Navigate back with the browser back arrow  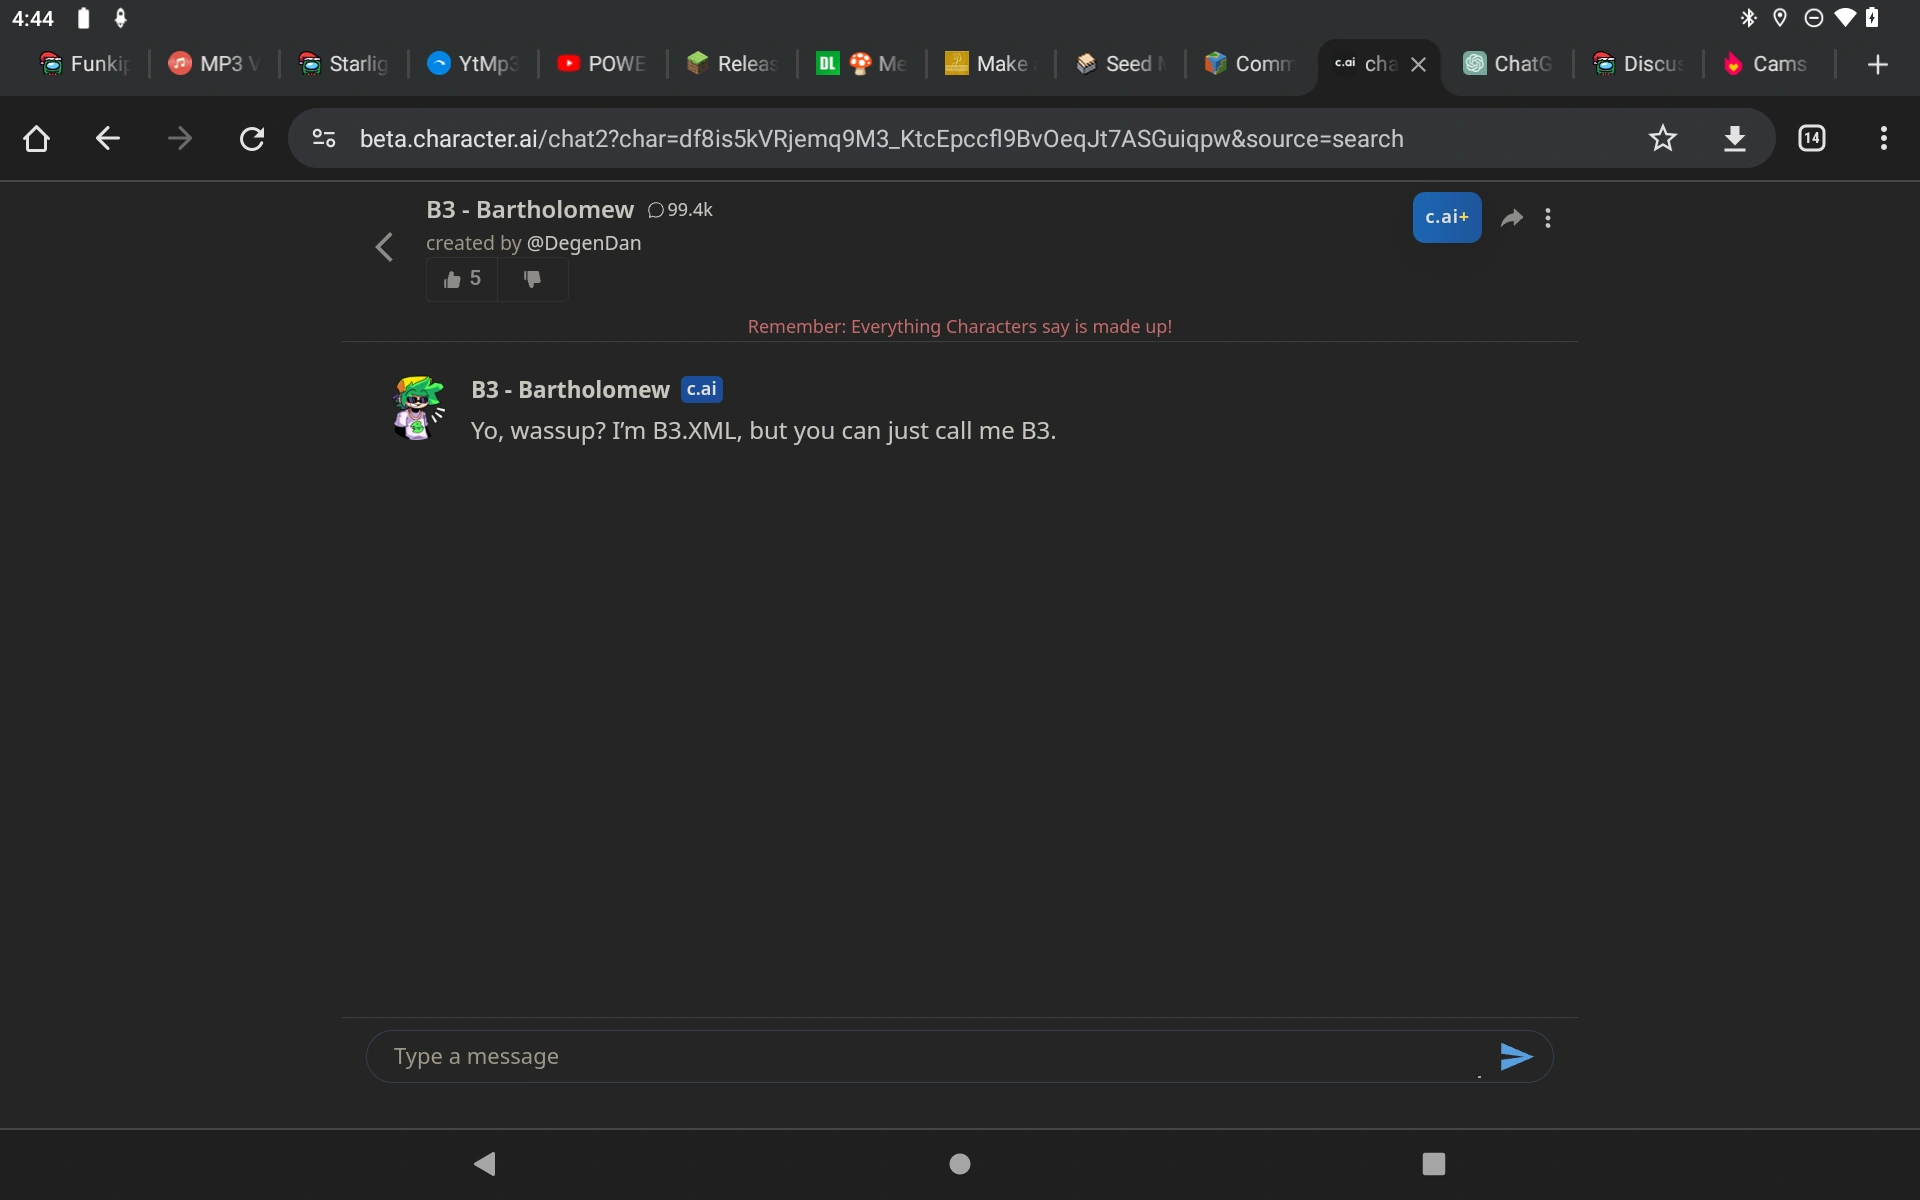[108, 138]
